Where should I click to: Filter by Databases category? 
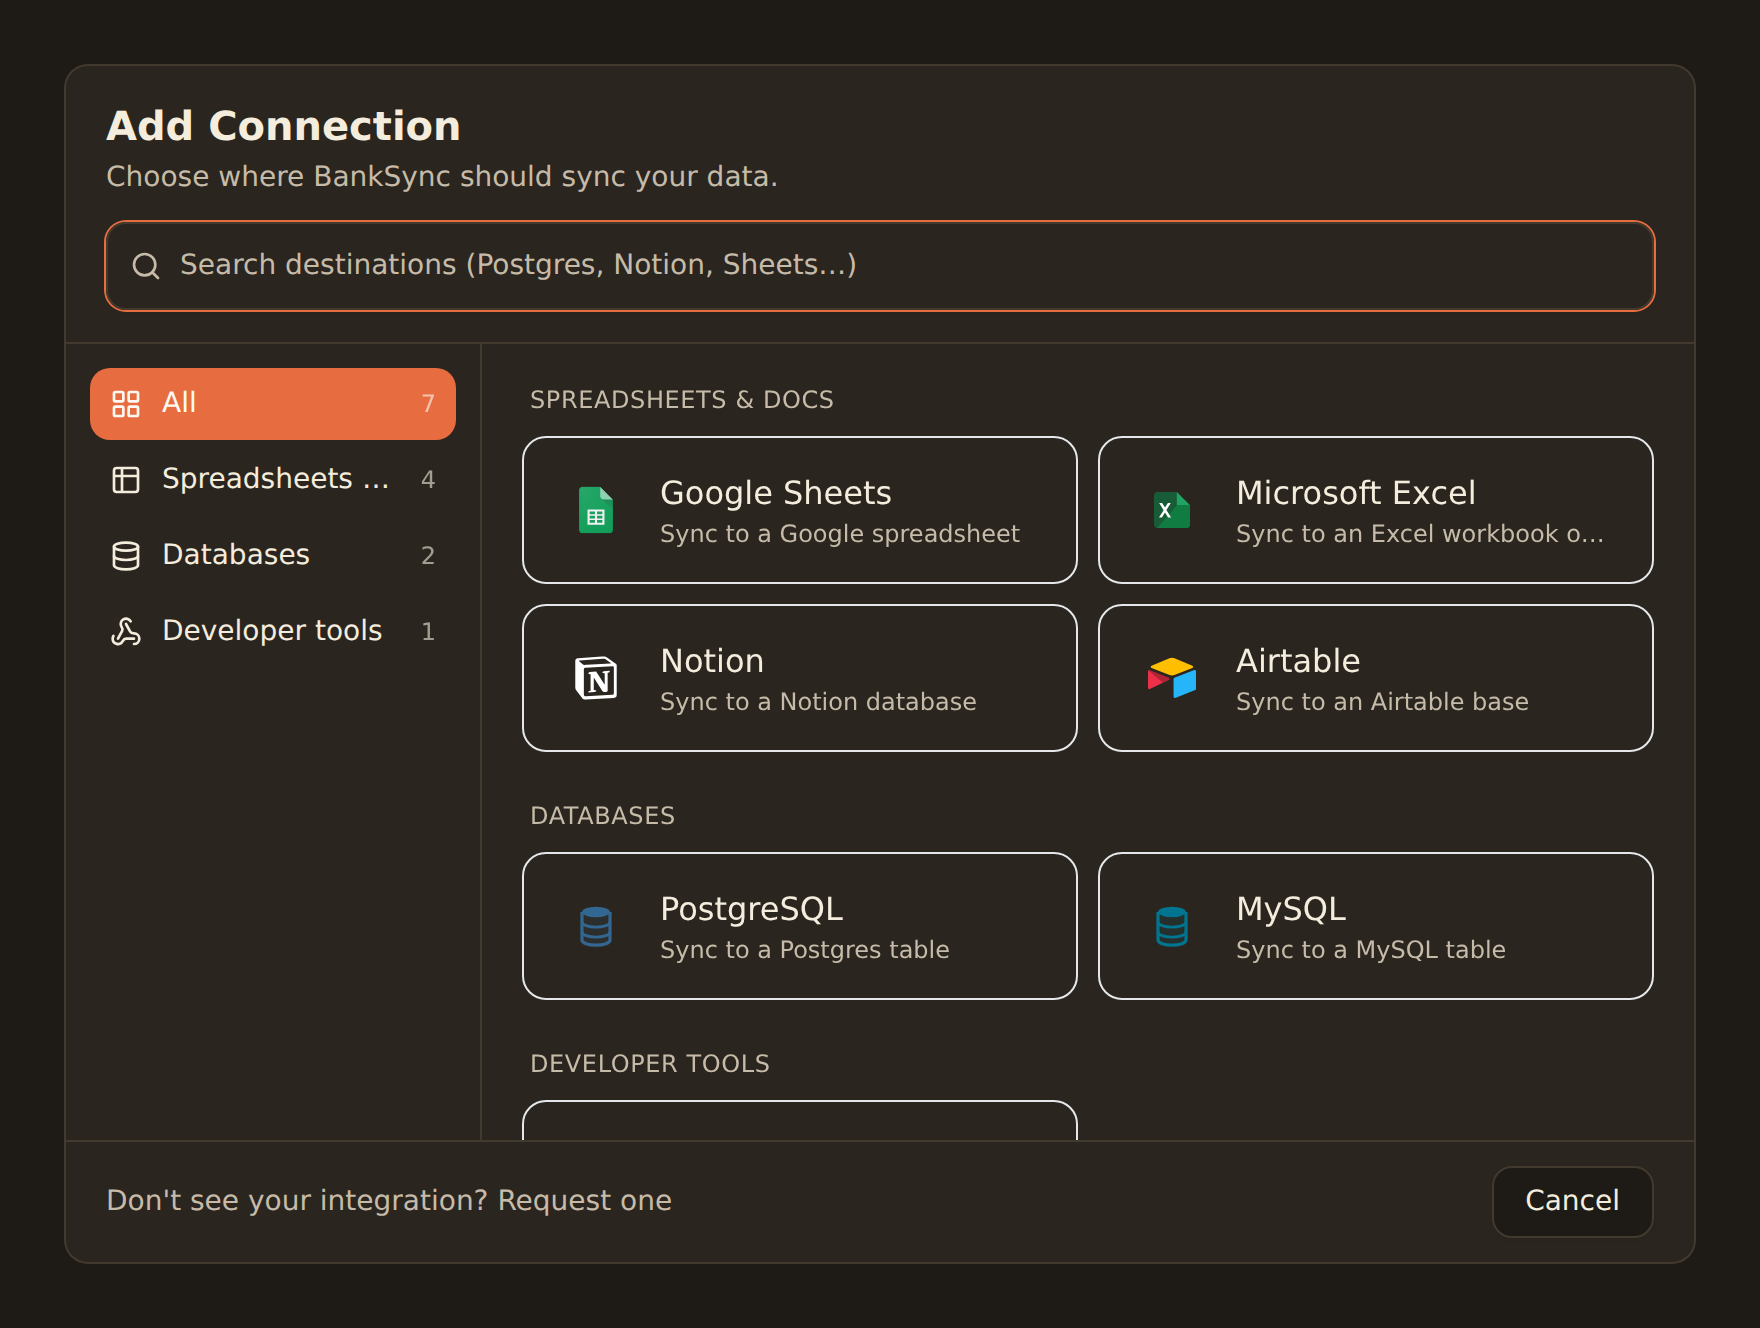tap(273, 556)
